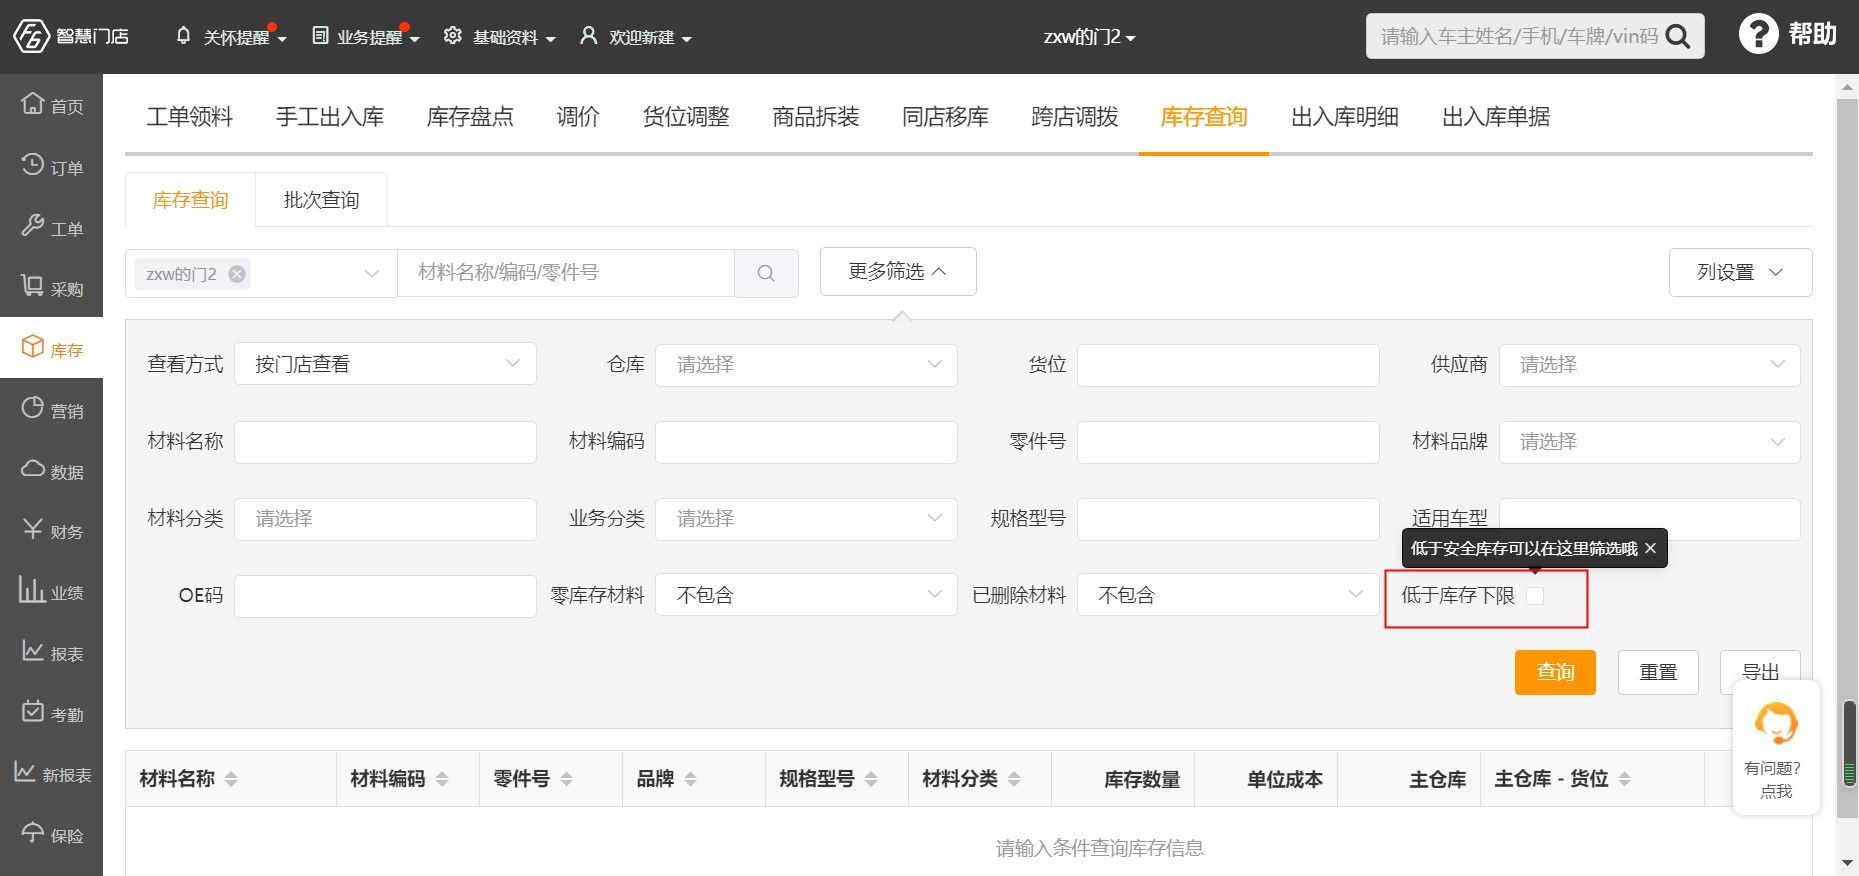Click the material search magnifier button
The image size is (1859, 876).
coord(766,273)
